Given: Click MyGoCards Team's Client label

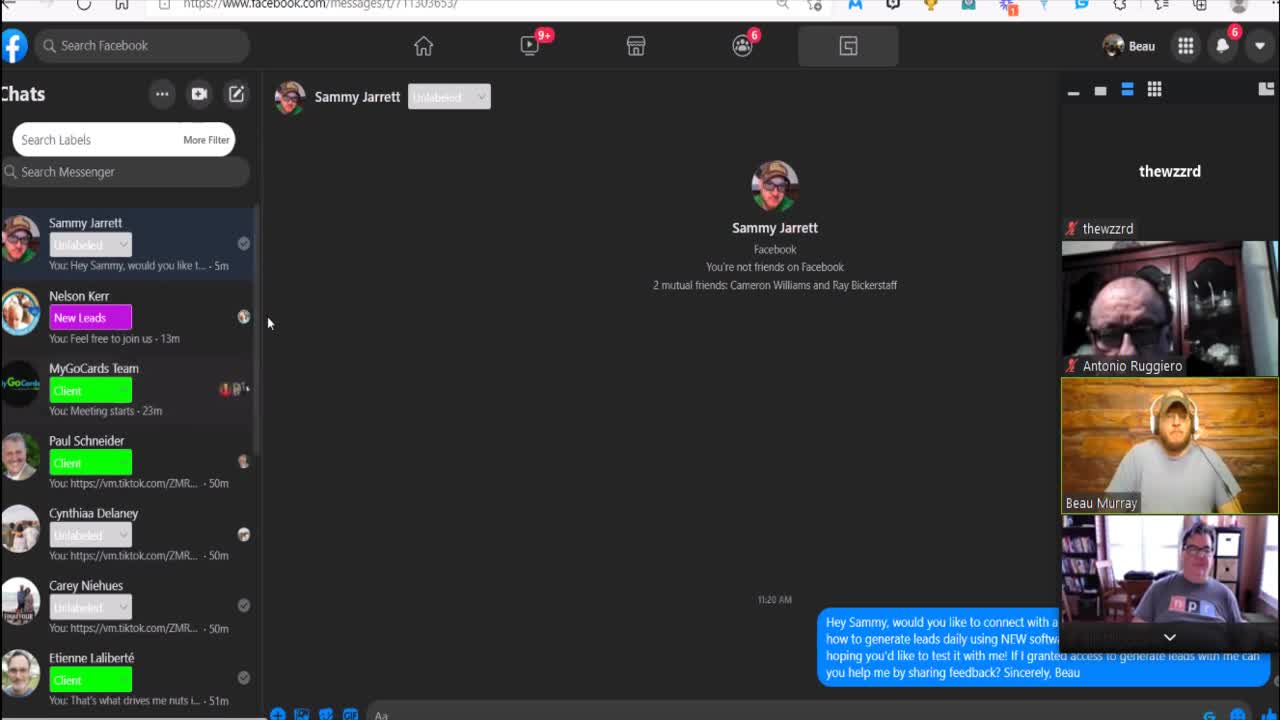Looking at the screenshot, I should click(90, 390).
